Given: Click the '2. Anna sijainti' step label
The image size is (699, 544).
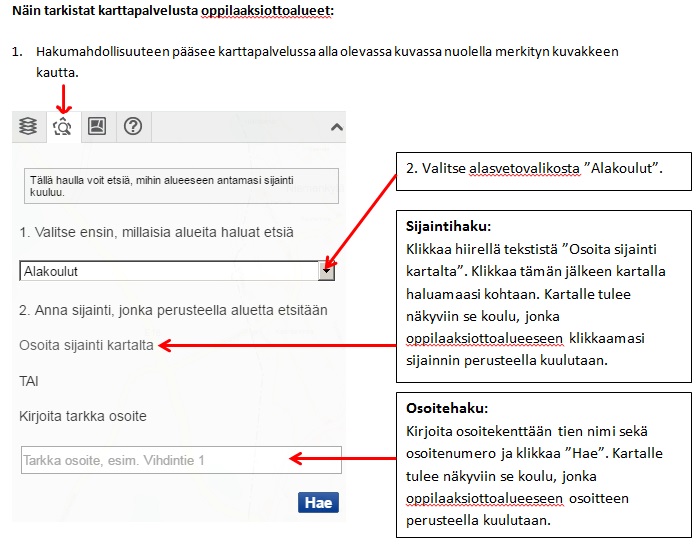Looking at the screenshot, I should tap(173, 310).
